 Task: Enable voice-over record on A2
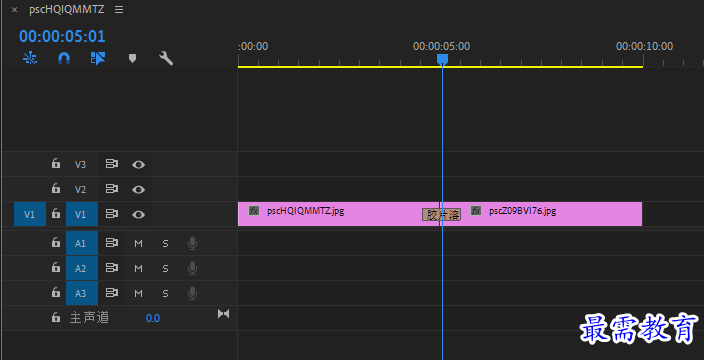pos(192,268)
